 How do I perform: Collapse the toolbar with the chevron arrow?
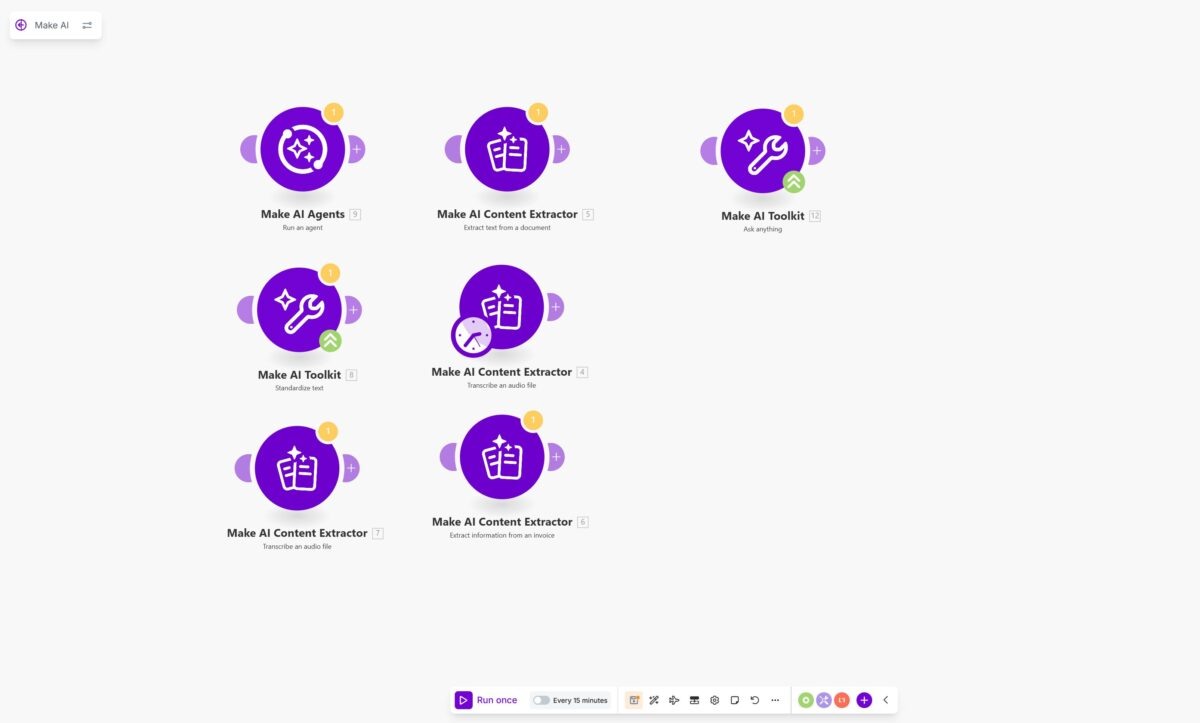tap(886, 700)
